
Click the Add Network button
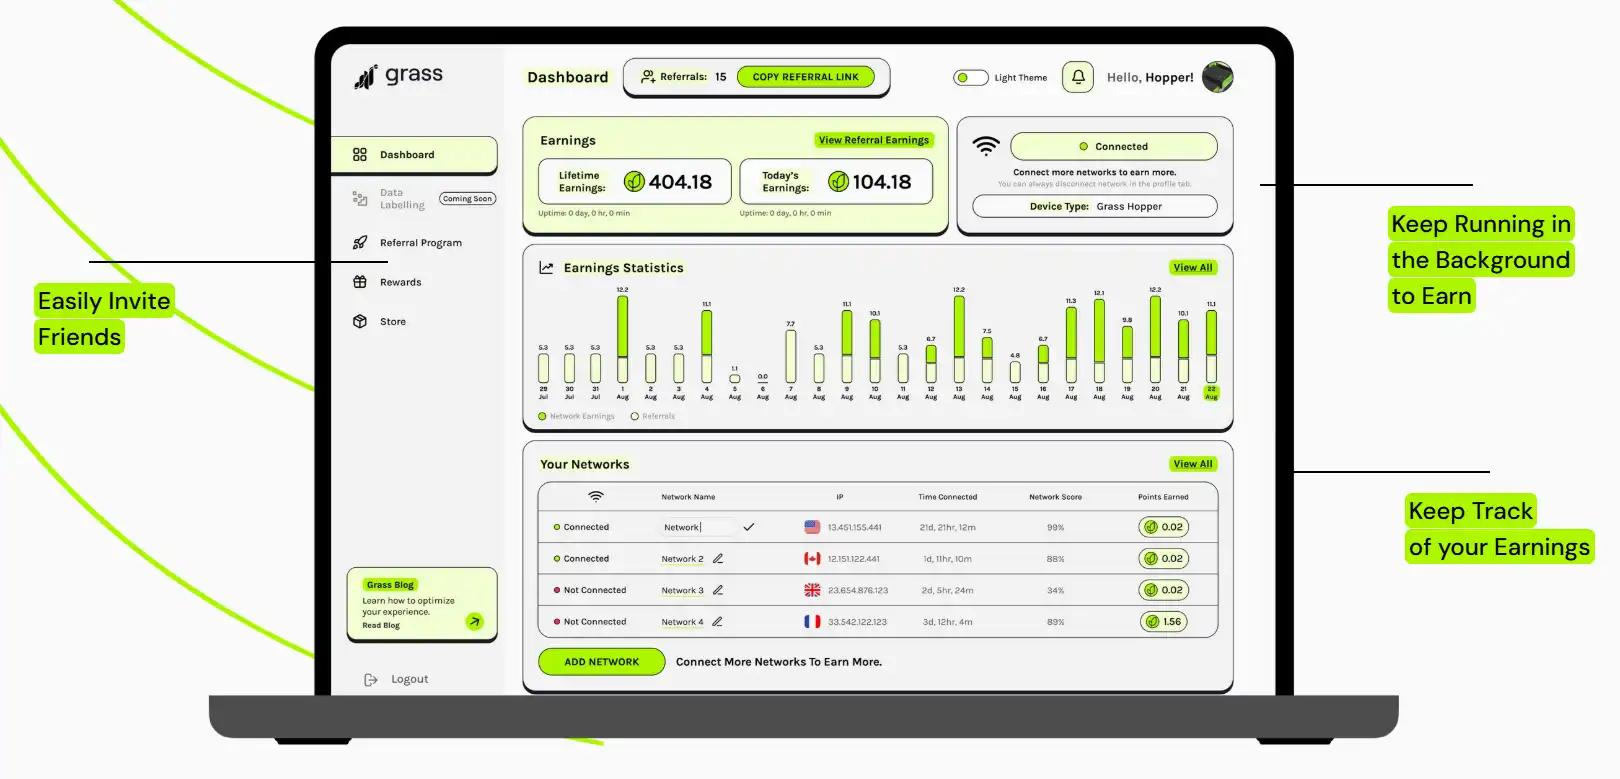(601, 662)
